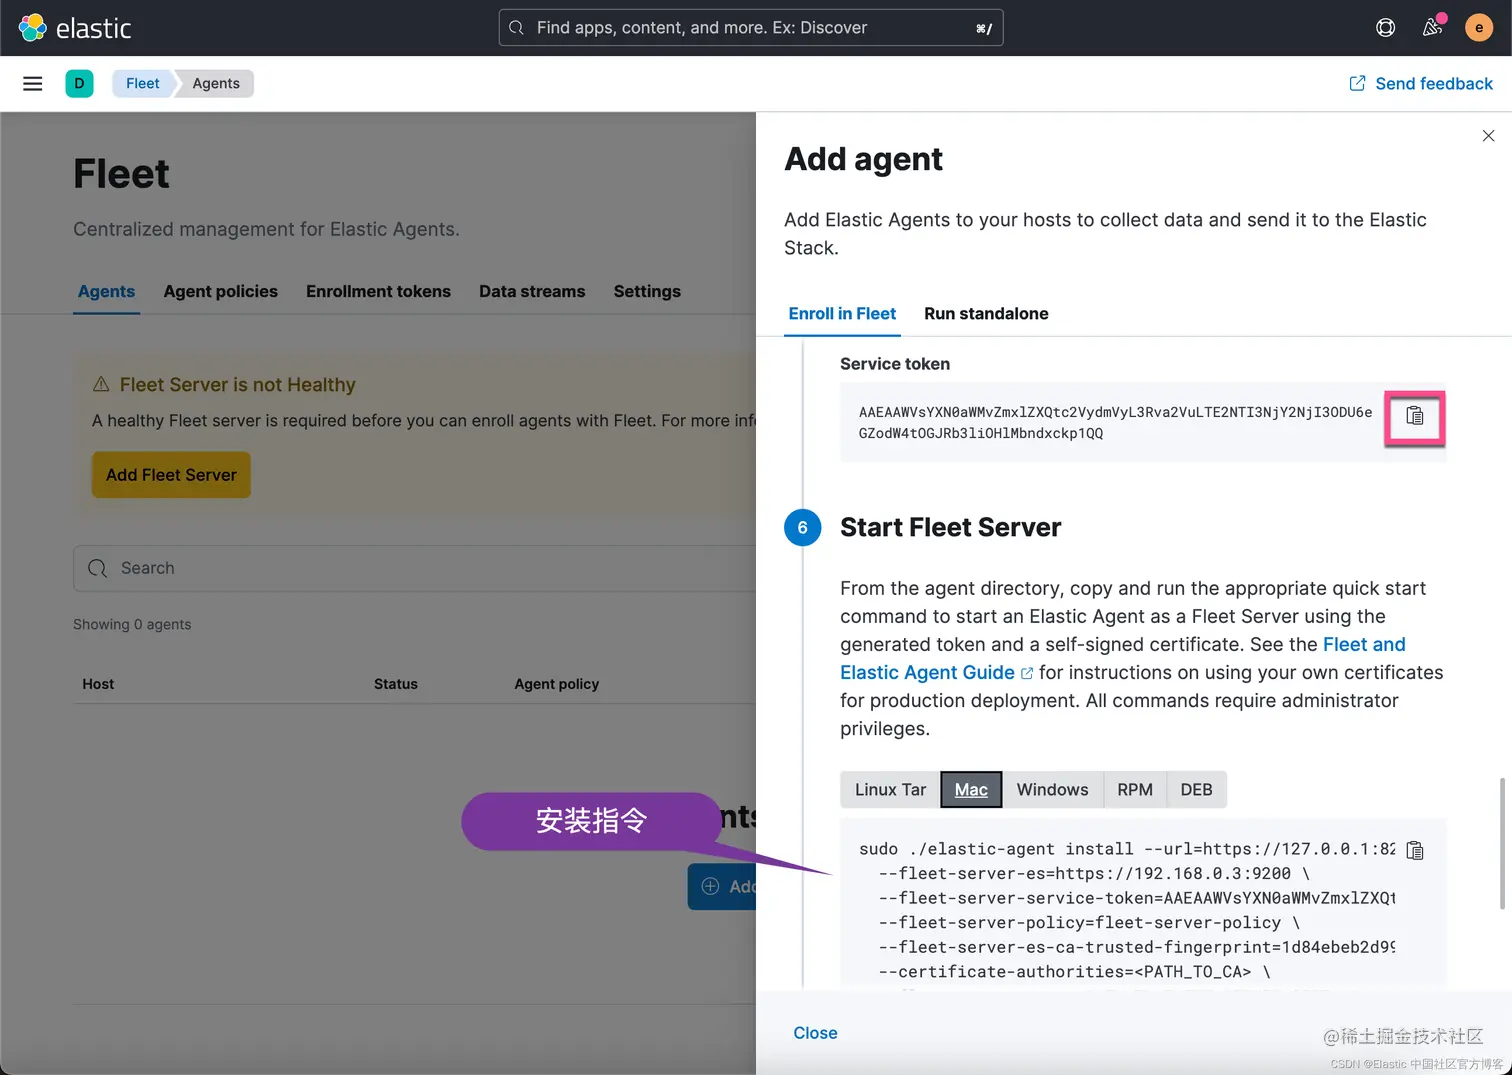
Task: Copy the install command to clipboard
Action: click(x=1415, y=850)
